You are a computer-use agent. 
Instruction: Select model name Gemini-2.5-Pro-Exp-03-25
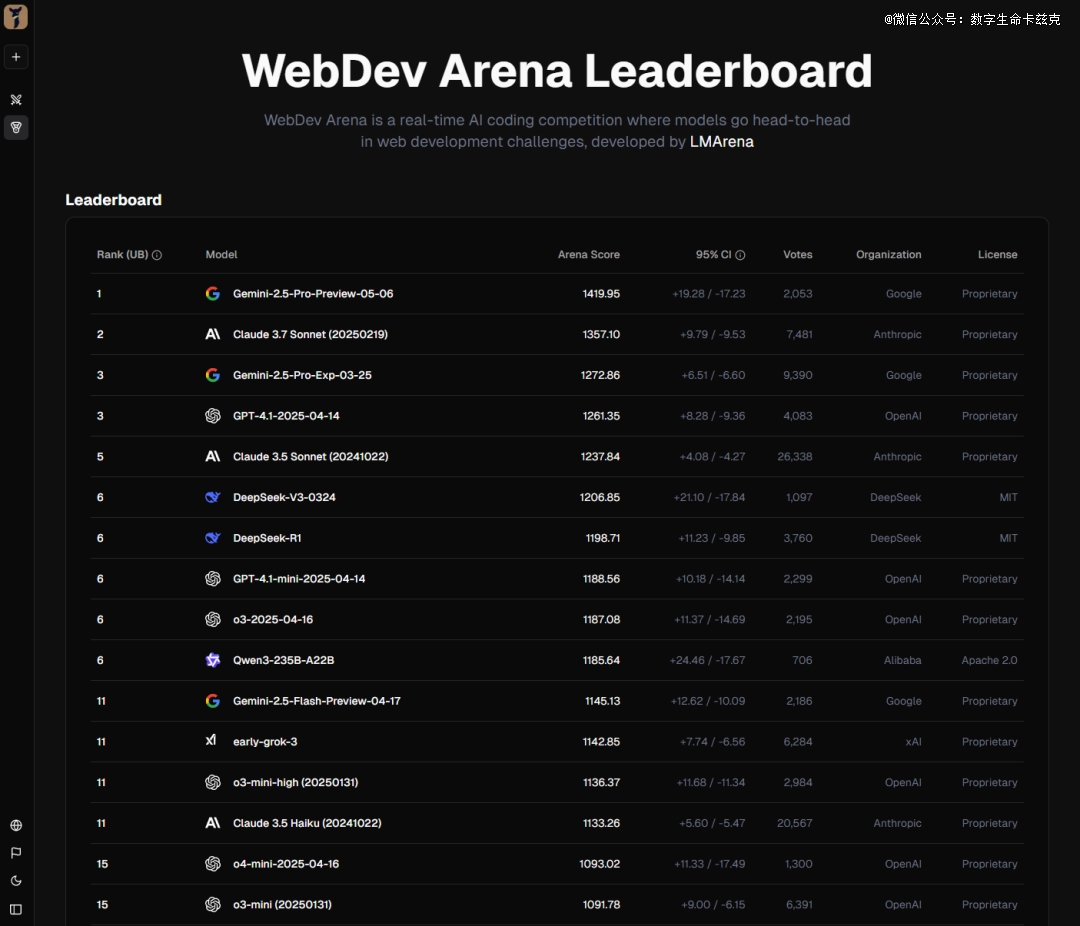point(302,375)
